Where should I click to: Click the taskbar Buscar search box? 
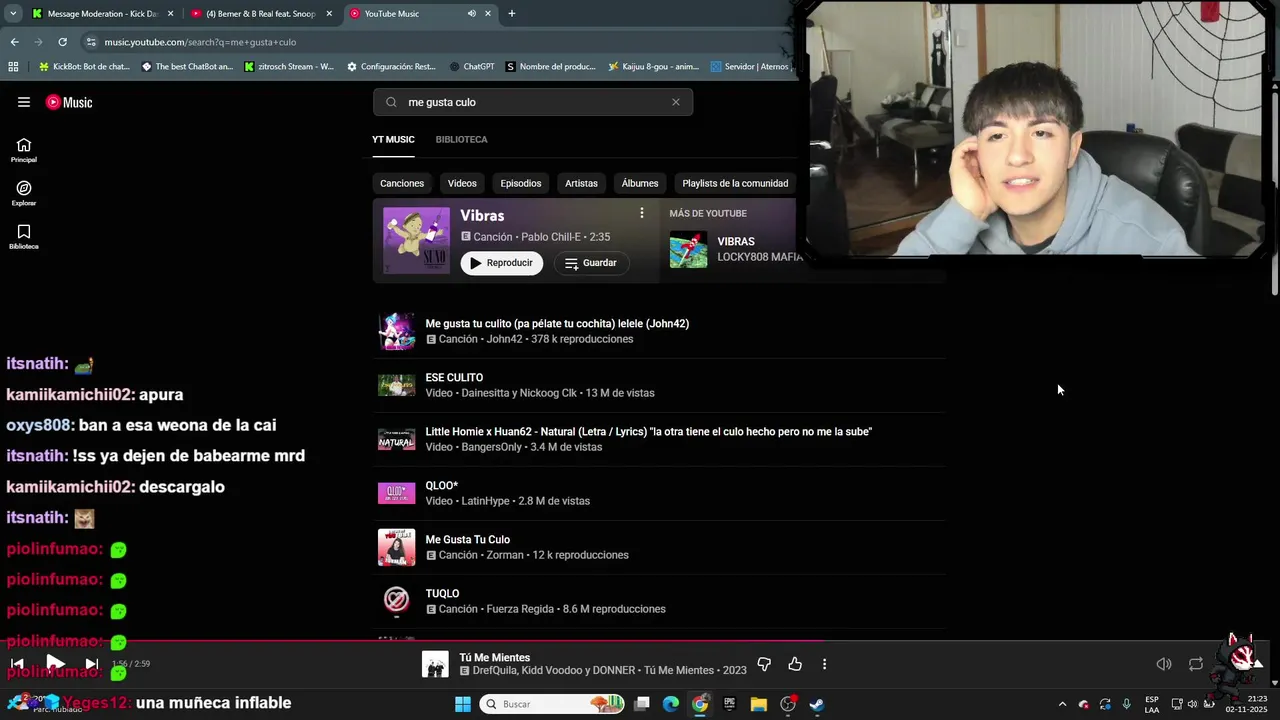coord(551,704)
